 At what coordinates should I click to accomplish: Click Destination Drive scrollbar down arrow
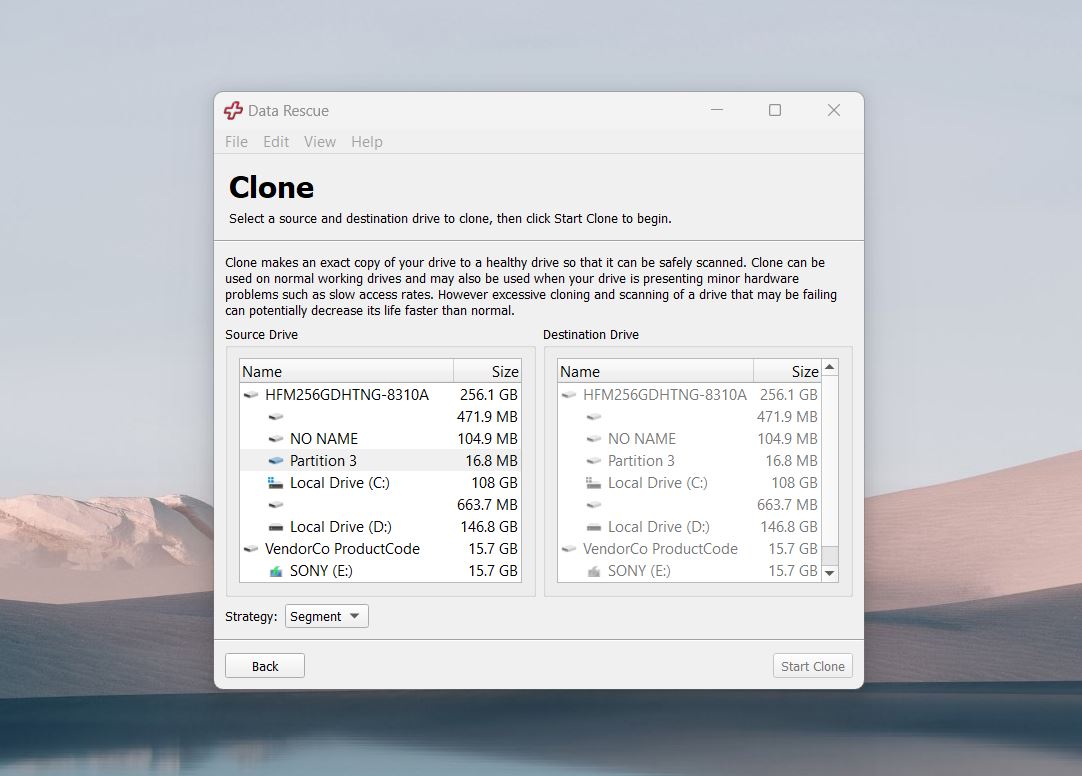(x=830, y=573)
